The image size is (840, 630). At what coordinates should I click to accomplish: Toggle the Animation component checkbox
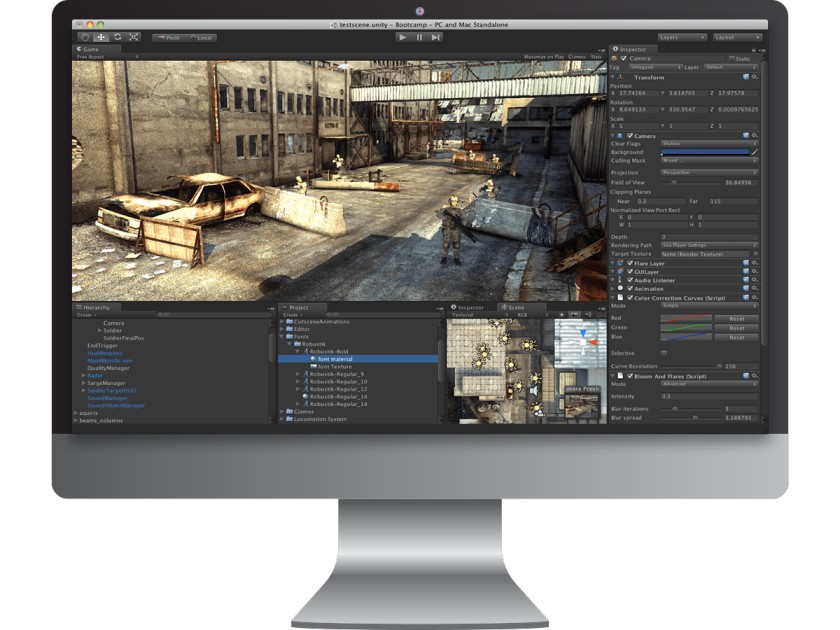630,289
